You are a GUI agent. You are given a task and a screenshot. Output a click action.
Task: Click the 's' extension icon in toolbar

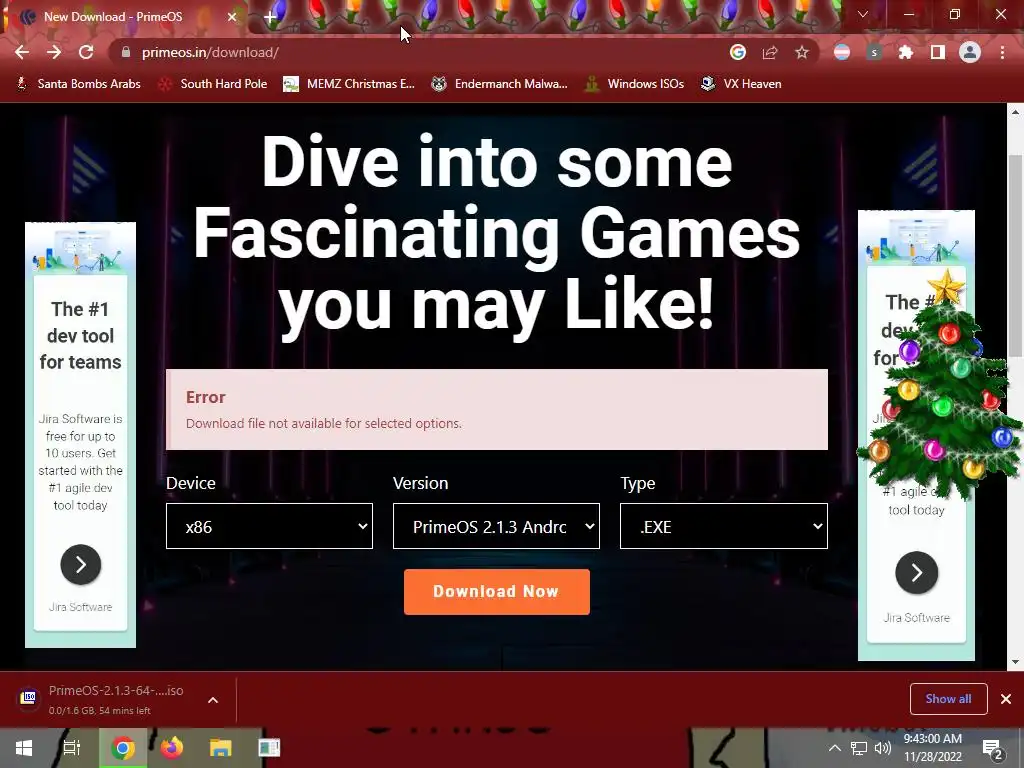coord(874,52)
